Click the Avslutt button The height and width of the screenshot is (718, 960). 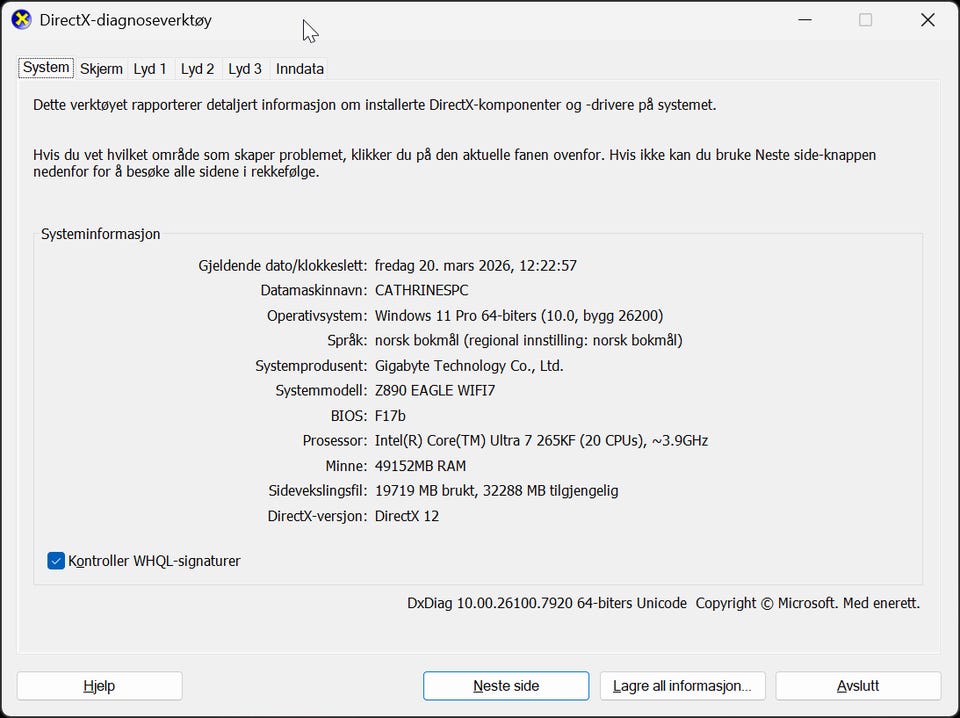pos(858,686)
